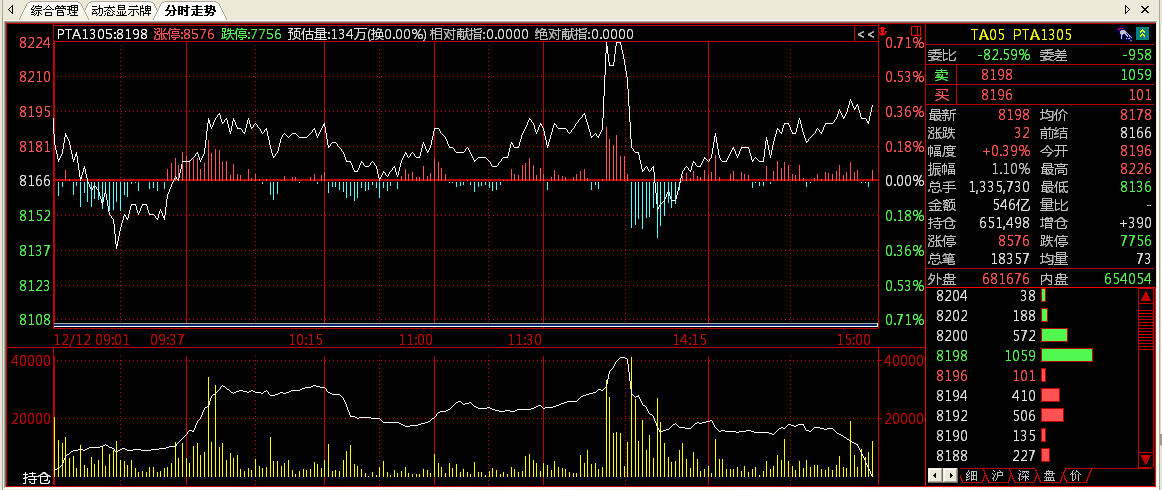Click the 12/12 09:01 date label
Image resolution: width=1162 pixels, height=490 pixels.
(93, 340)
